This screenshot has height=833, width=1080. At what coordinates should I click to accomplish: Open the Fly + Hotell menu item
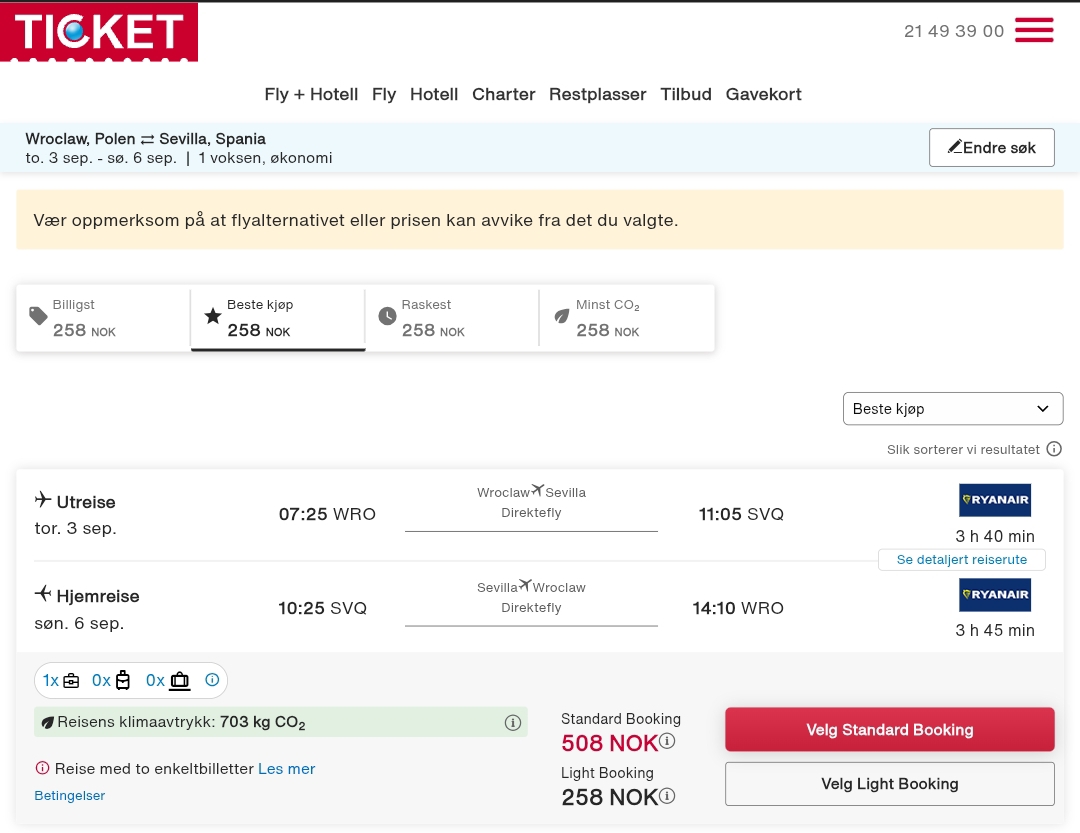pos(311,94)
